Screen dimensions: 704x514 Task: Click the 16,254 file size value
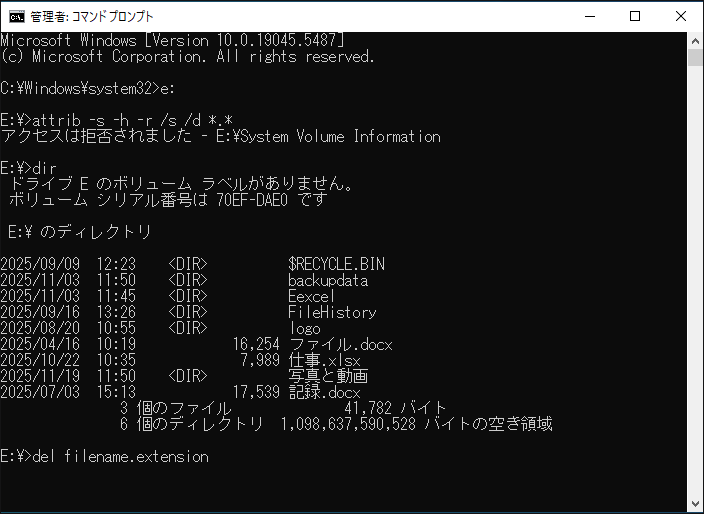(x=256, y=345)
